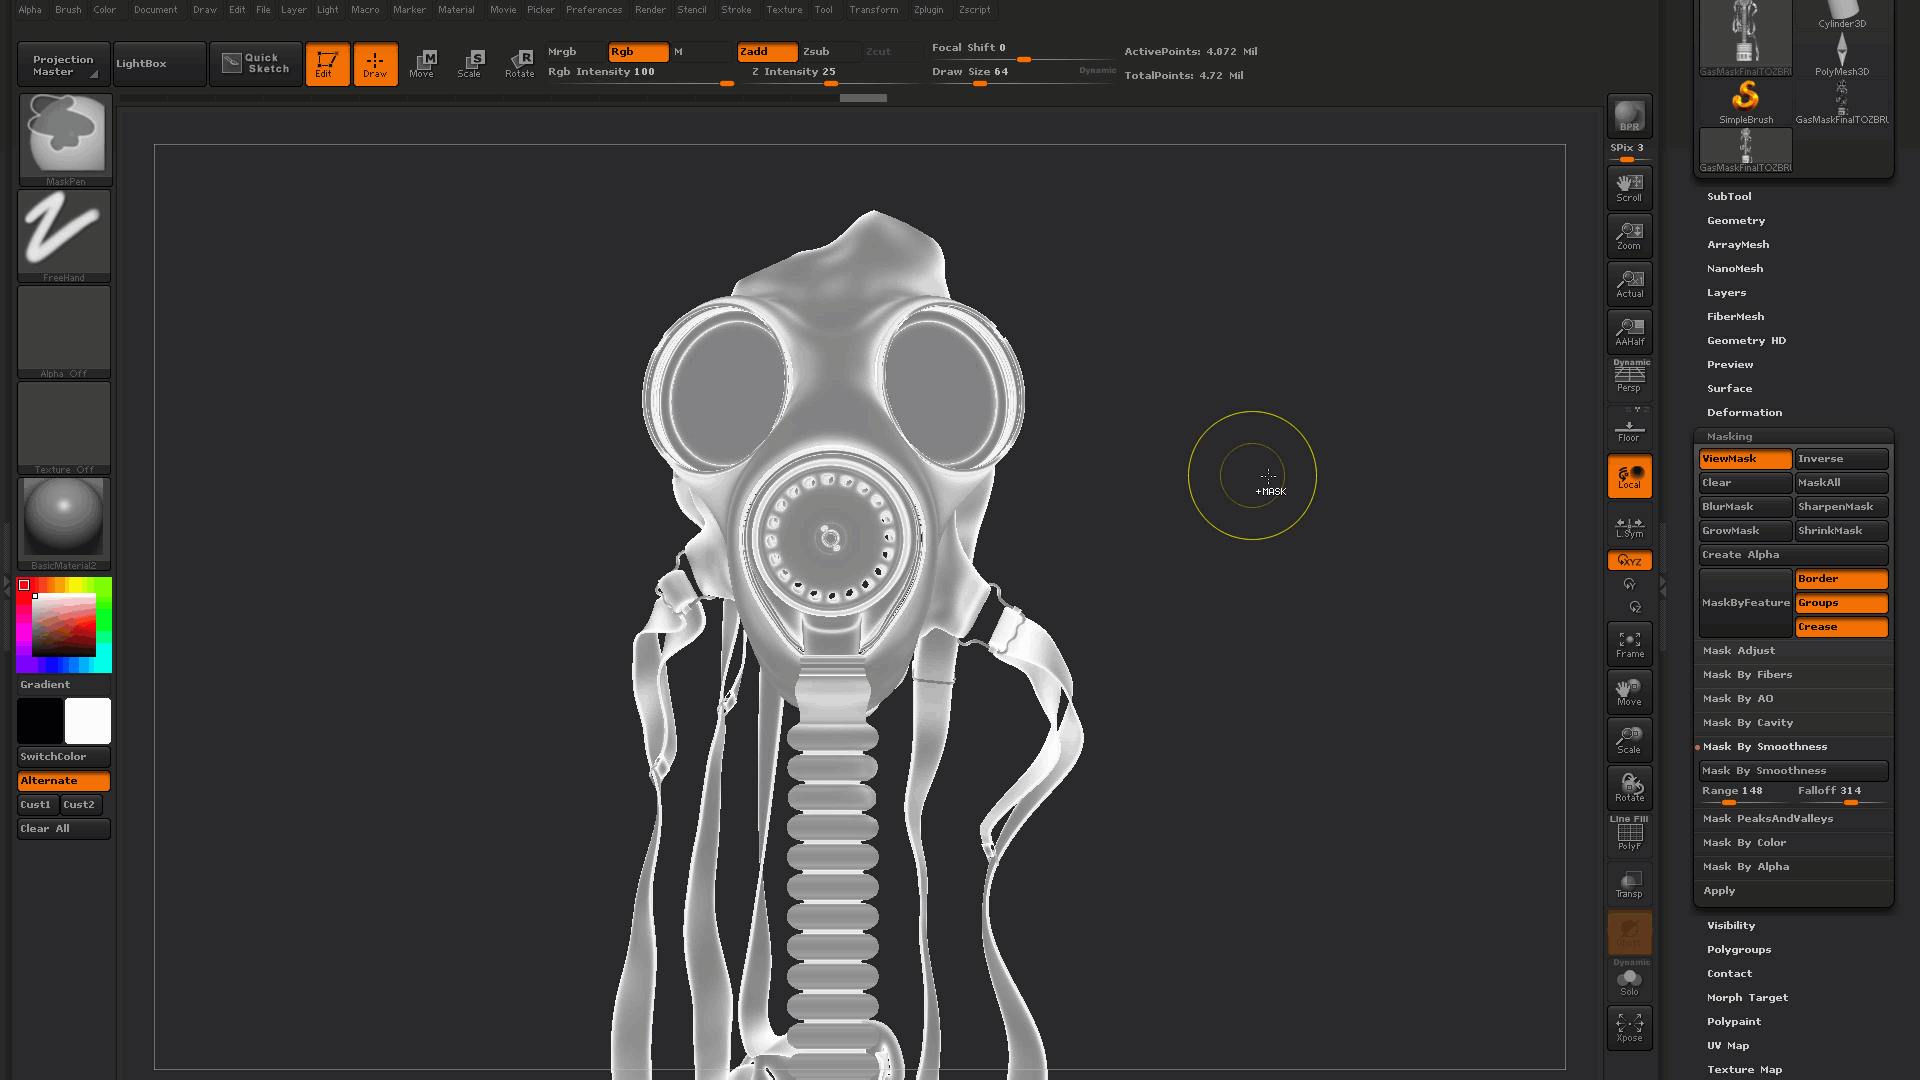Toggle the Zadd sculpting mode button
Image resolution: width=1920 pixels, height=1080 pixels.
click(x=764, y=50)
